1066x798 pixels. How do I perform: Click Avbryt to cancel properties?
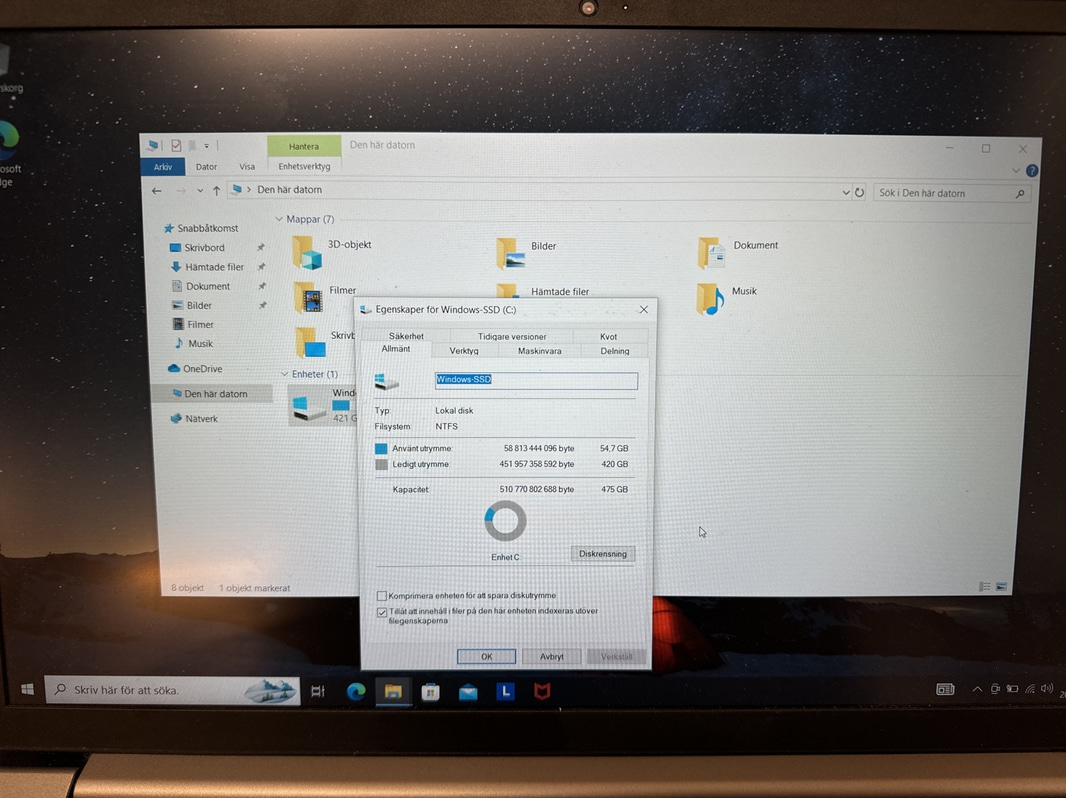551,656
